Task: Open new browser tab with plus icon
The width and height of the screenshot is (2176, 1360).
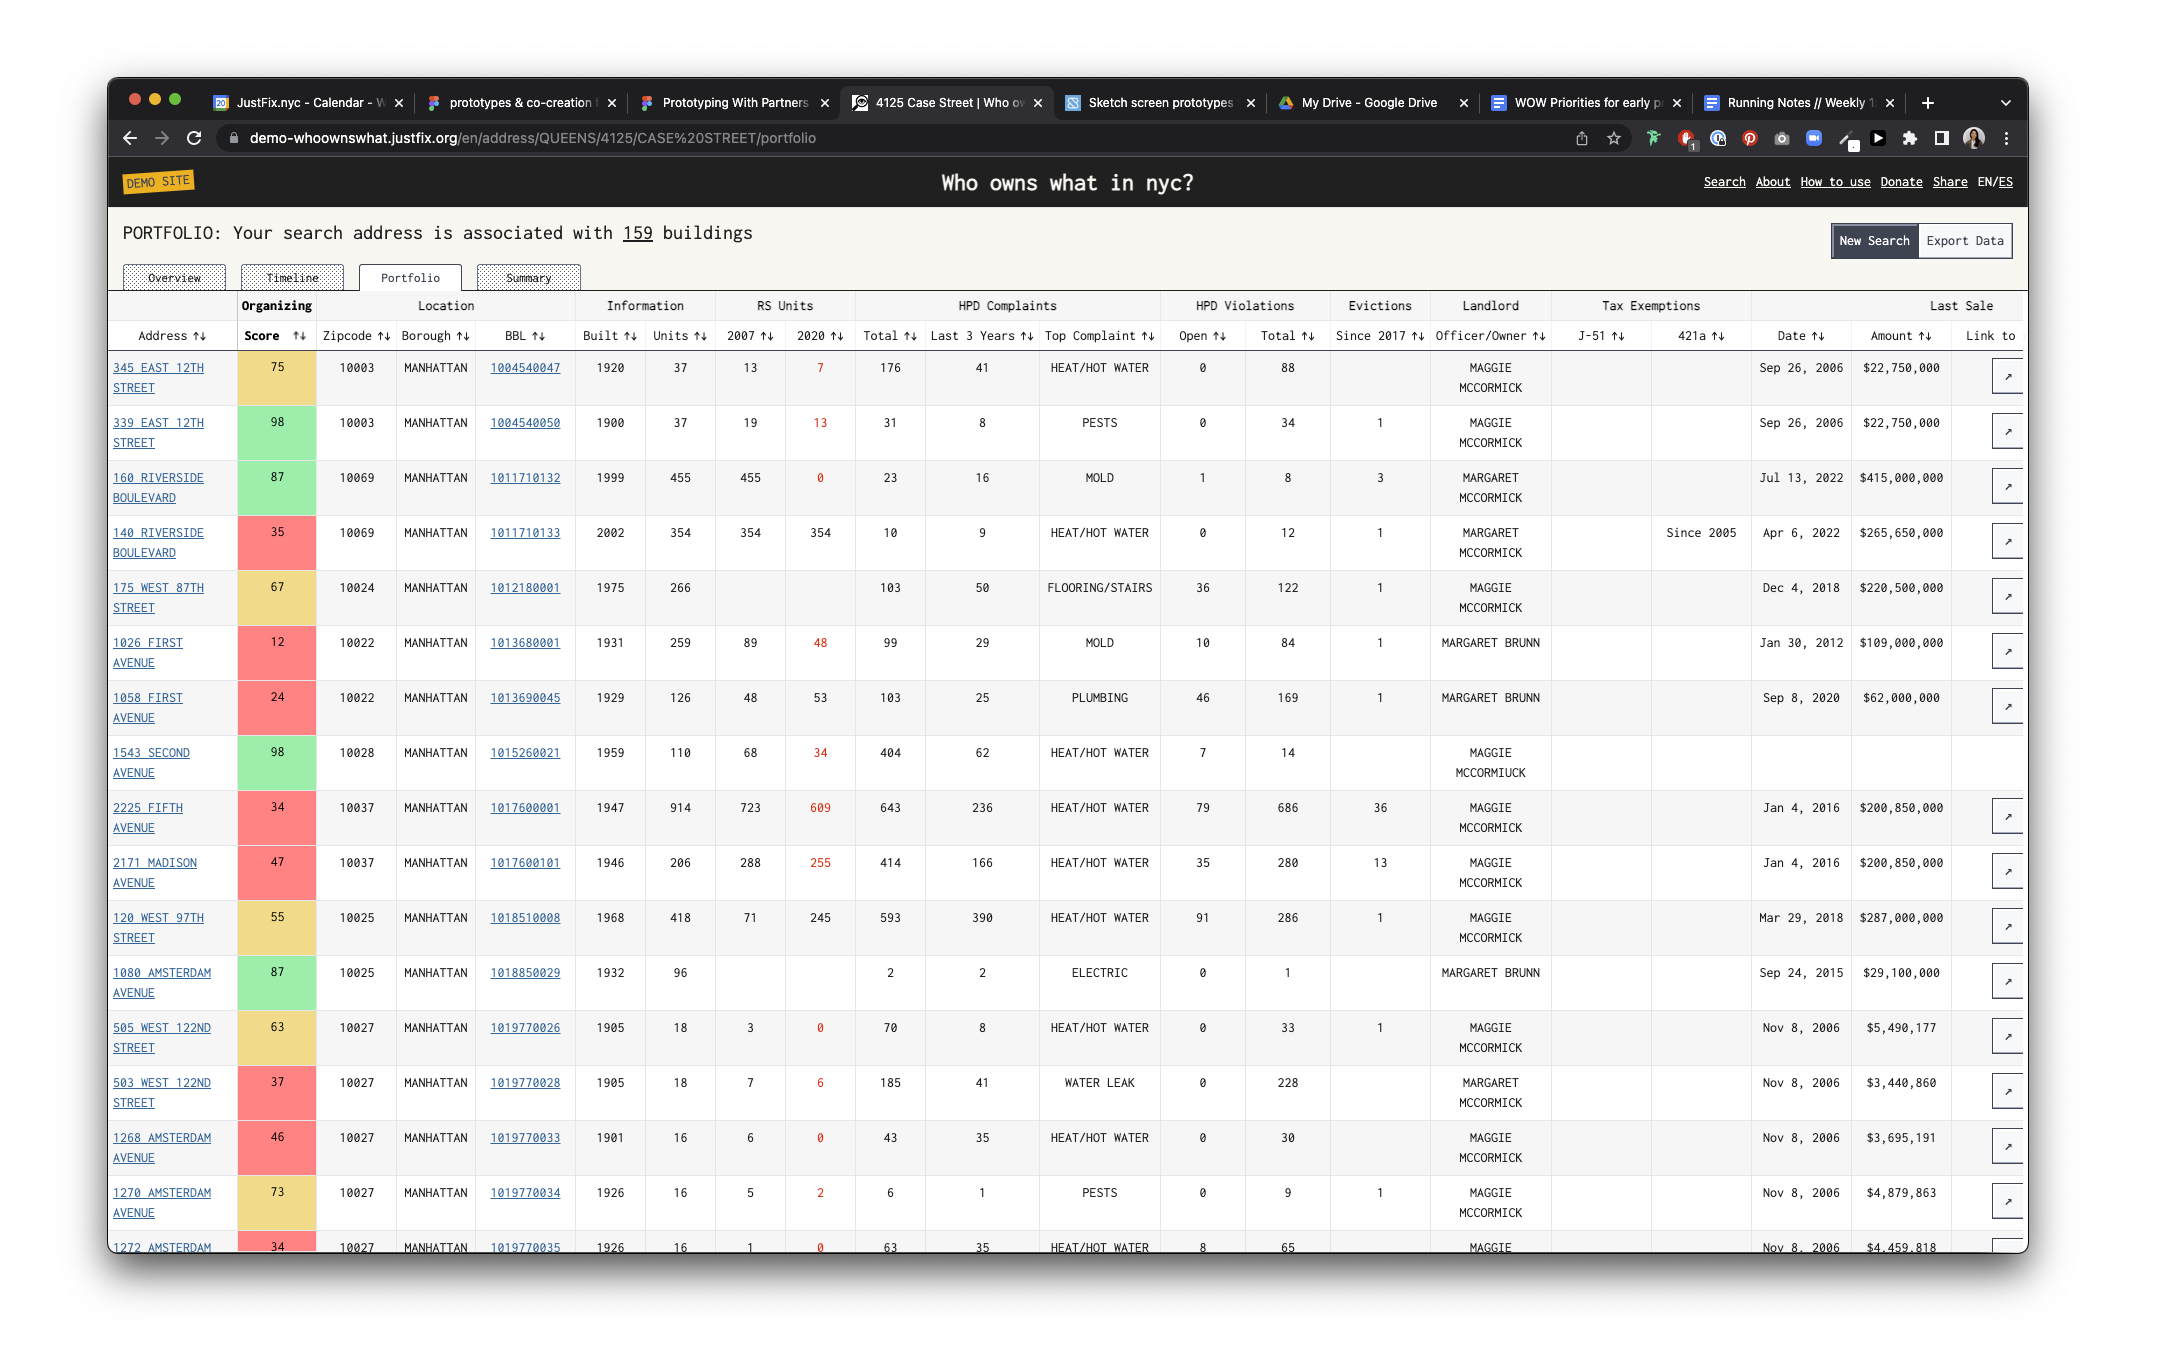Action: click(1927, 103)
